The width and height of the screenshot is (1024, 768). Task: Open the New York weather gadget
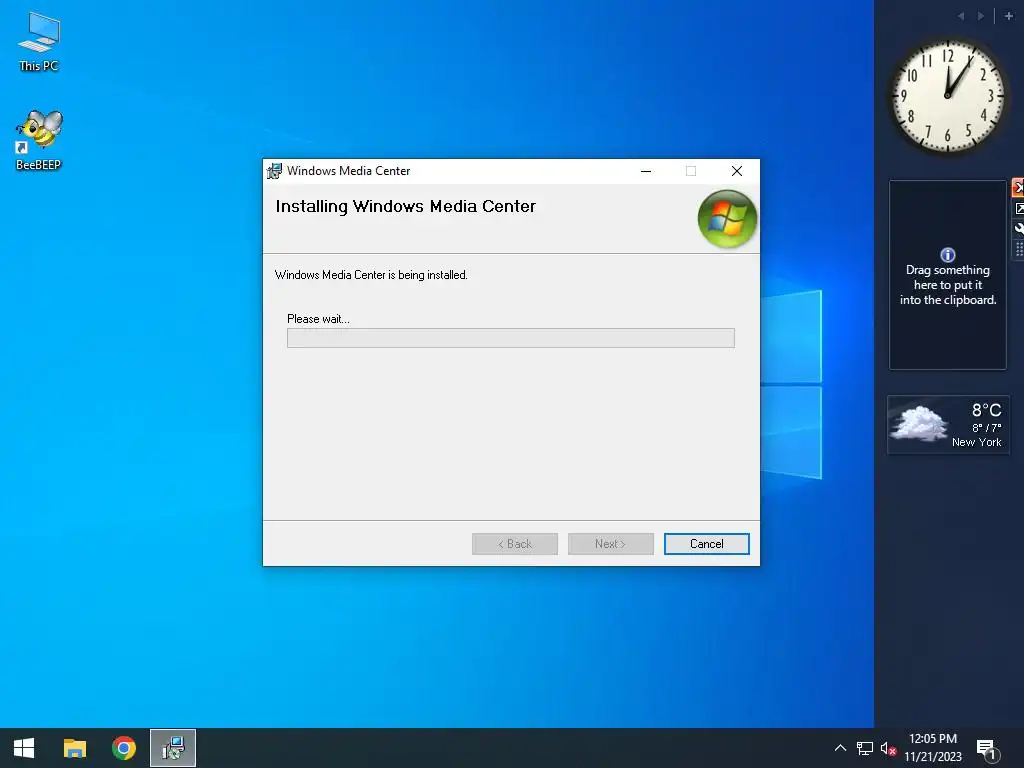(948, 424)
